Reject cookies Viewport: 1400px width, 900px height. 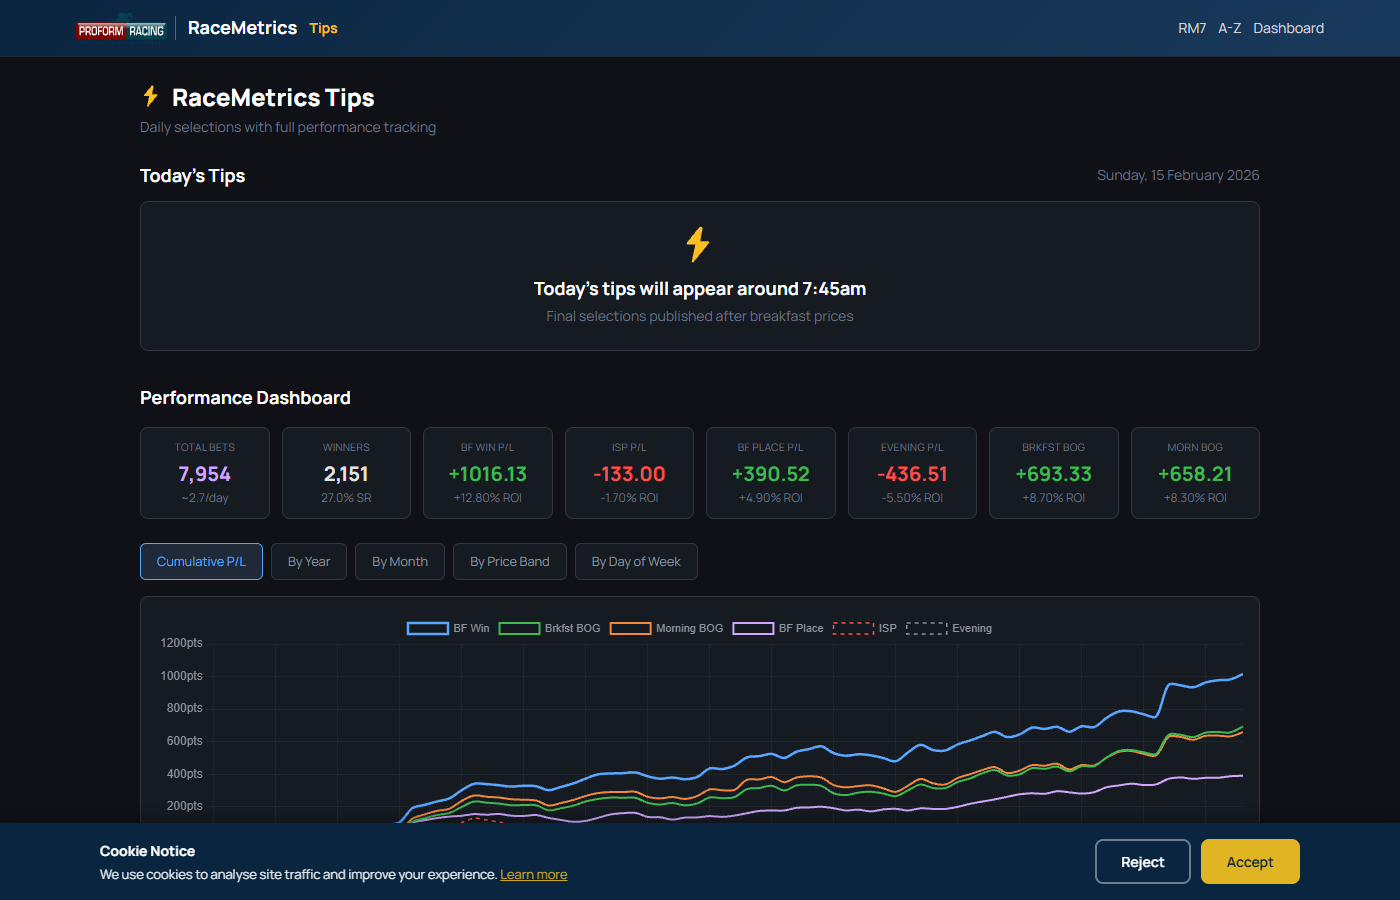pos(1142,861)
